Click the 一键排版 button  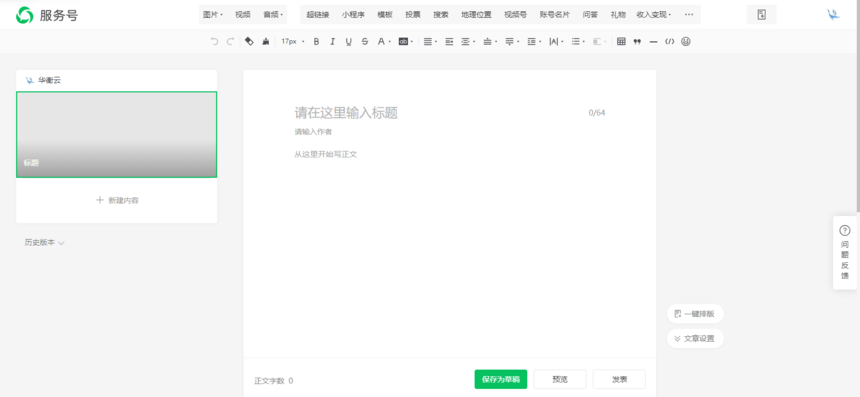[x=695, y=314]
